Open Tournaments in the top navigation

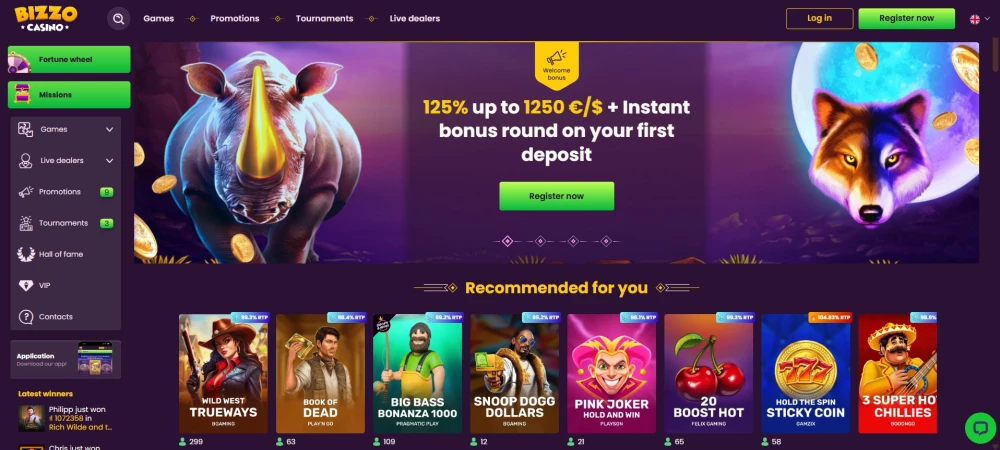[x=324, y=18]
